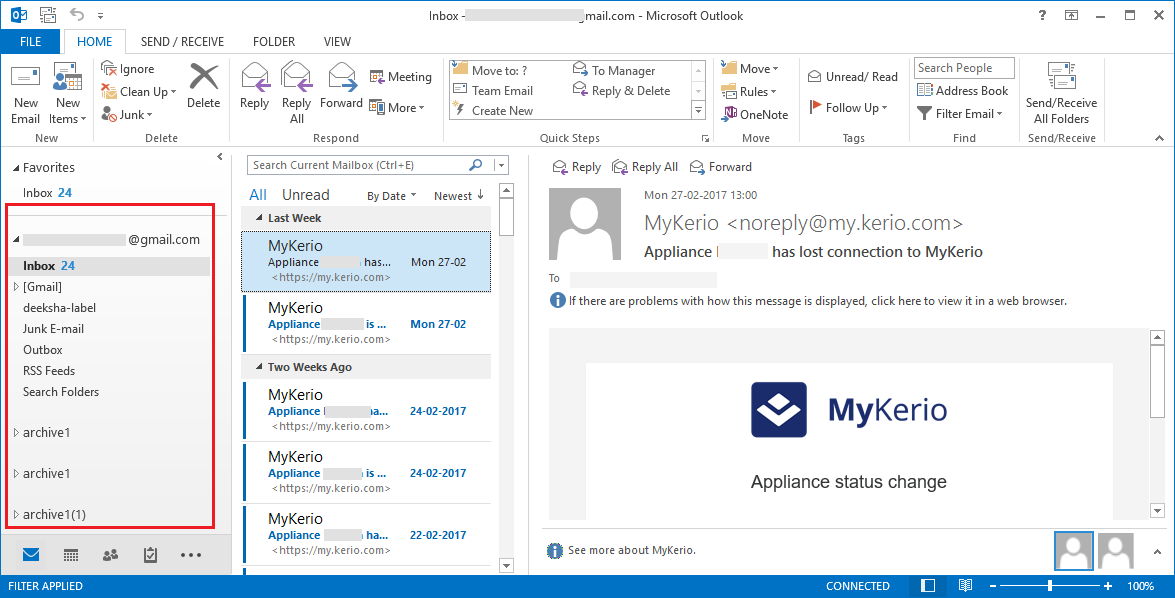Open more navigation options

tap(191, 555)
